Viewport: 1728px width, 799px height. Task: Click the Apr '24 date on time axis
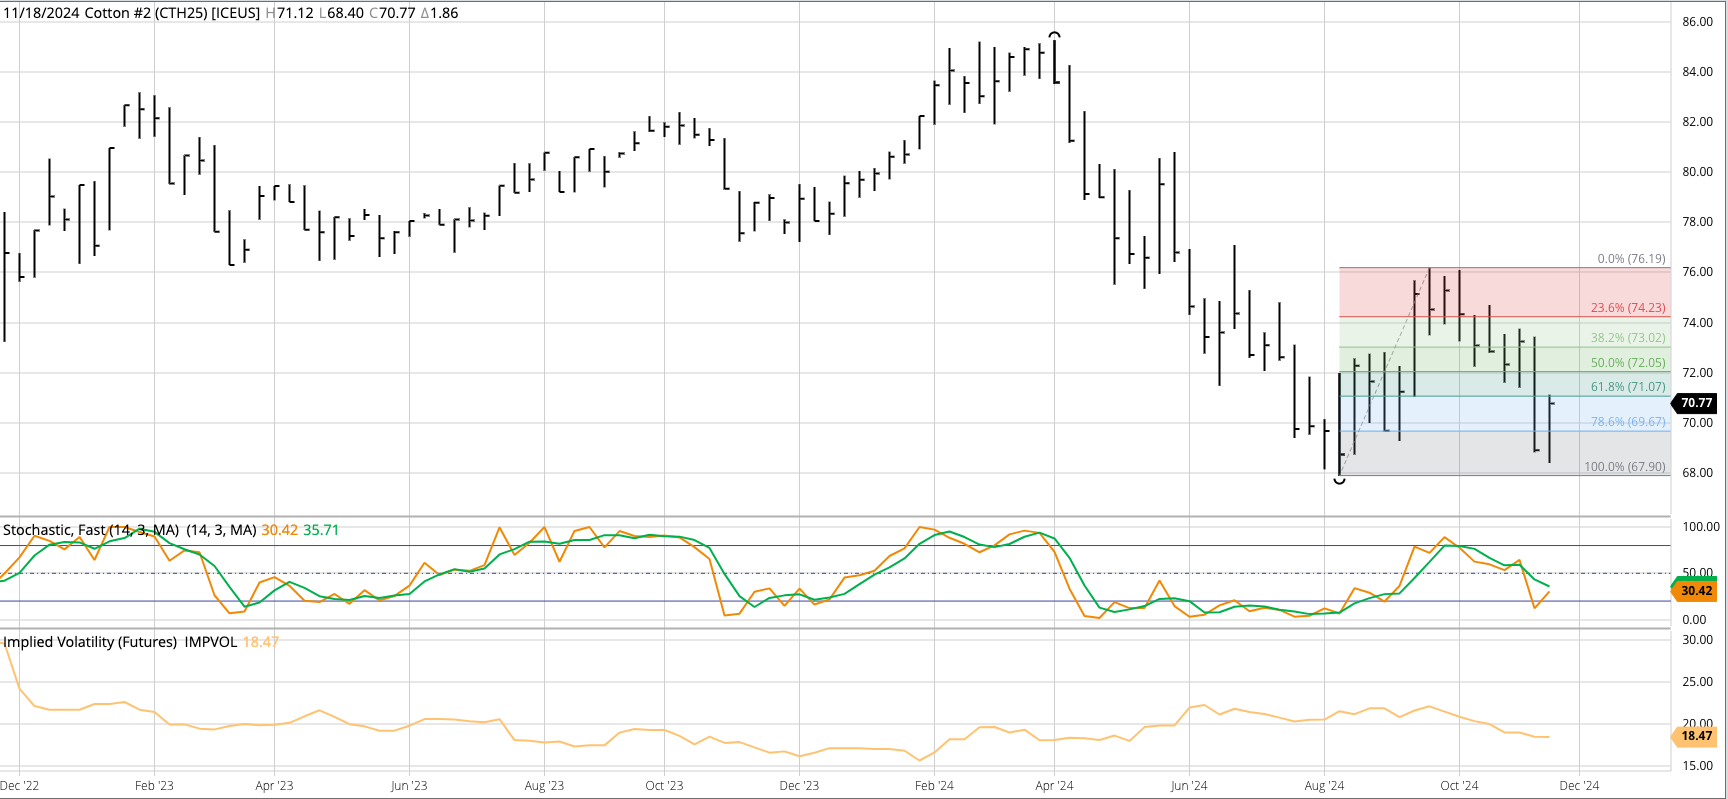point(1054,786)
